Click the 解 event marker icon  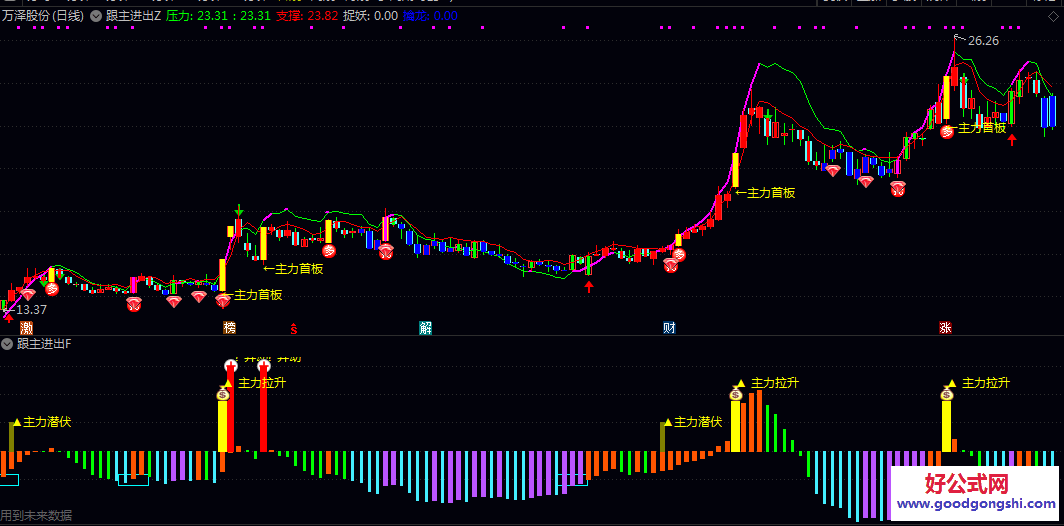tap(425, 328)
